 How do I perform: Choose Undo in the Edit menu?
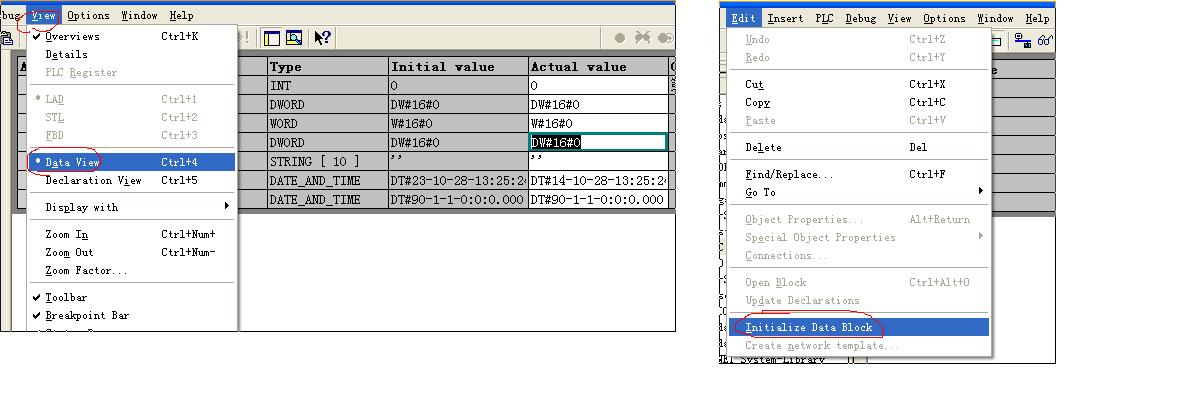click(859, 39)
